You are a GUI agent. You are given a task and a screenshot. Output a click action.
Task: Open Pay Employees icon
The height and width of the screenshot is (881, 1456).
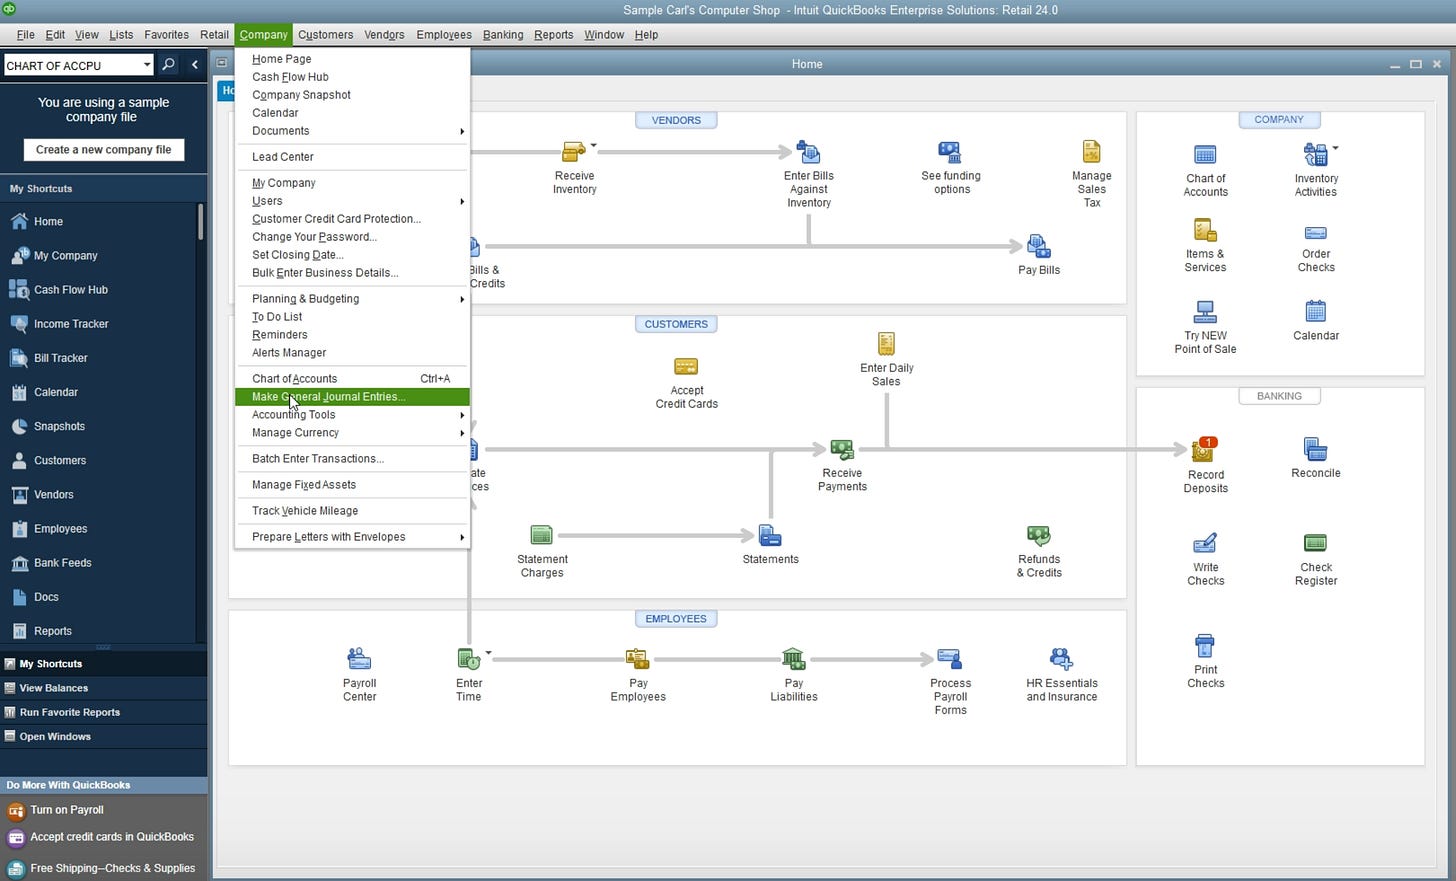638,659
